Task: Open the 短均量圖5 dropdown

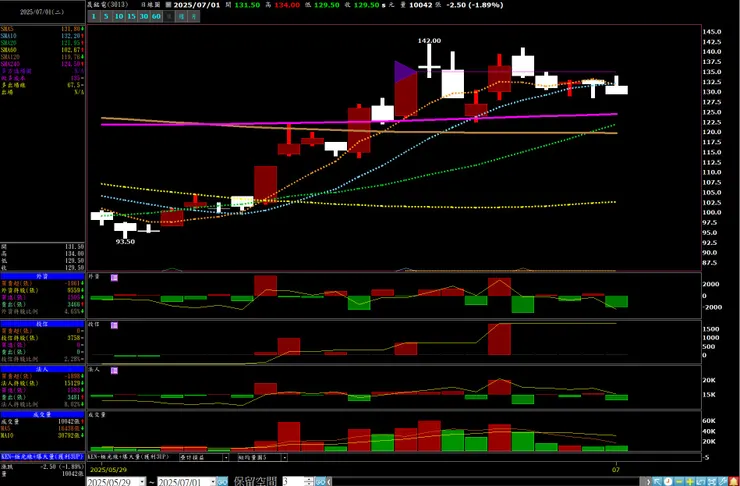Action: 285,457
